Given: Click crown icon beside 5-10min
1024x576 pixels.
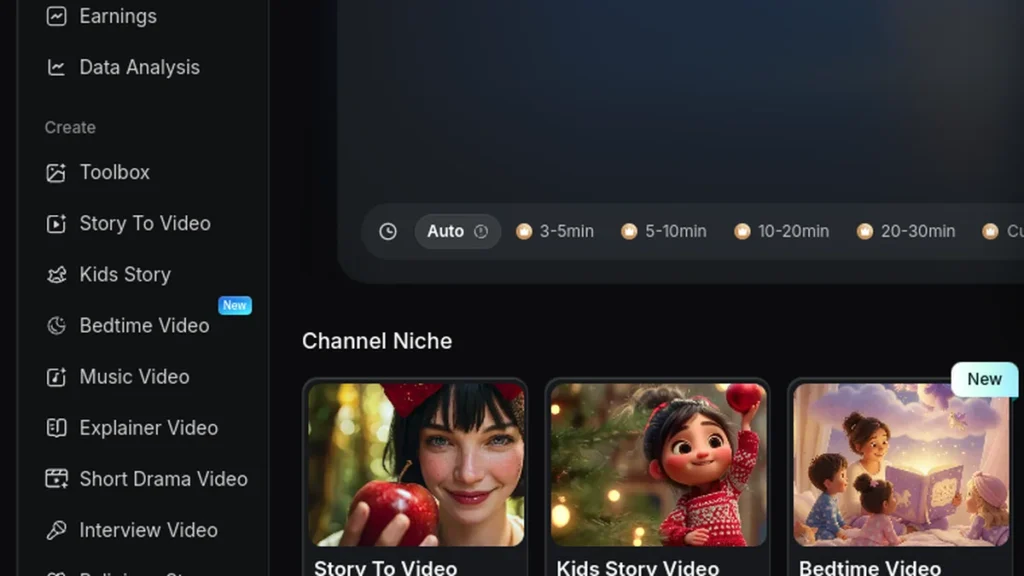Looking at the screenshot, I should [629, 231].
